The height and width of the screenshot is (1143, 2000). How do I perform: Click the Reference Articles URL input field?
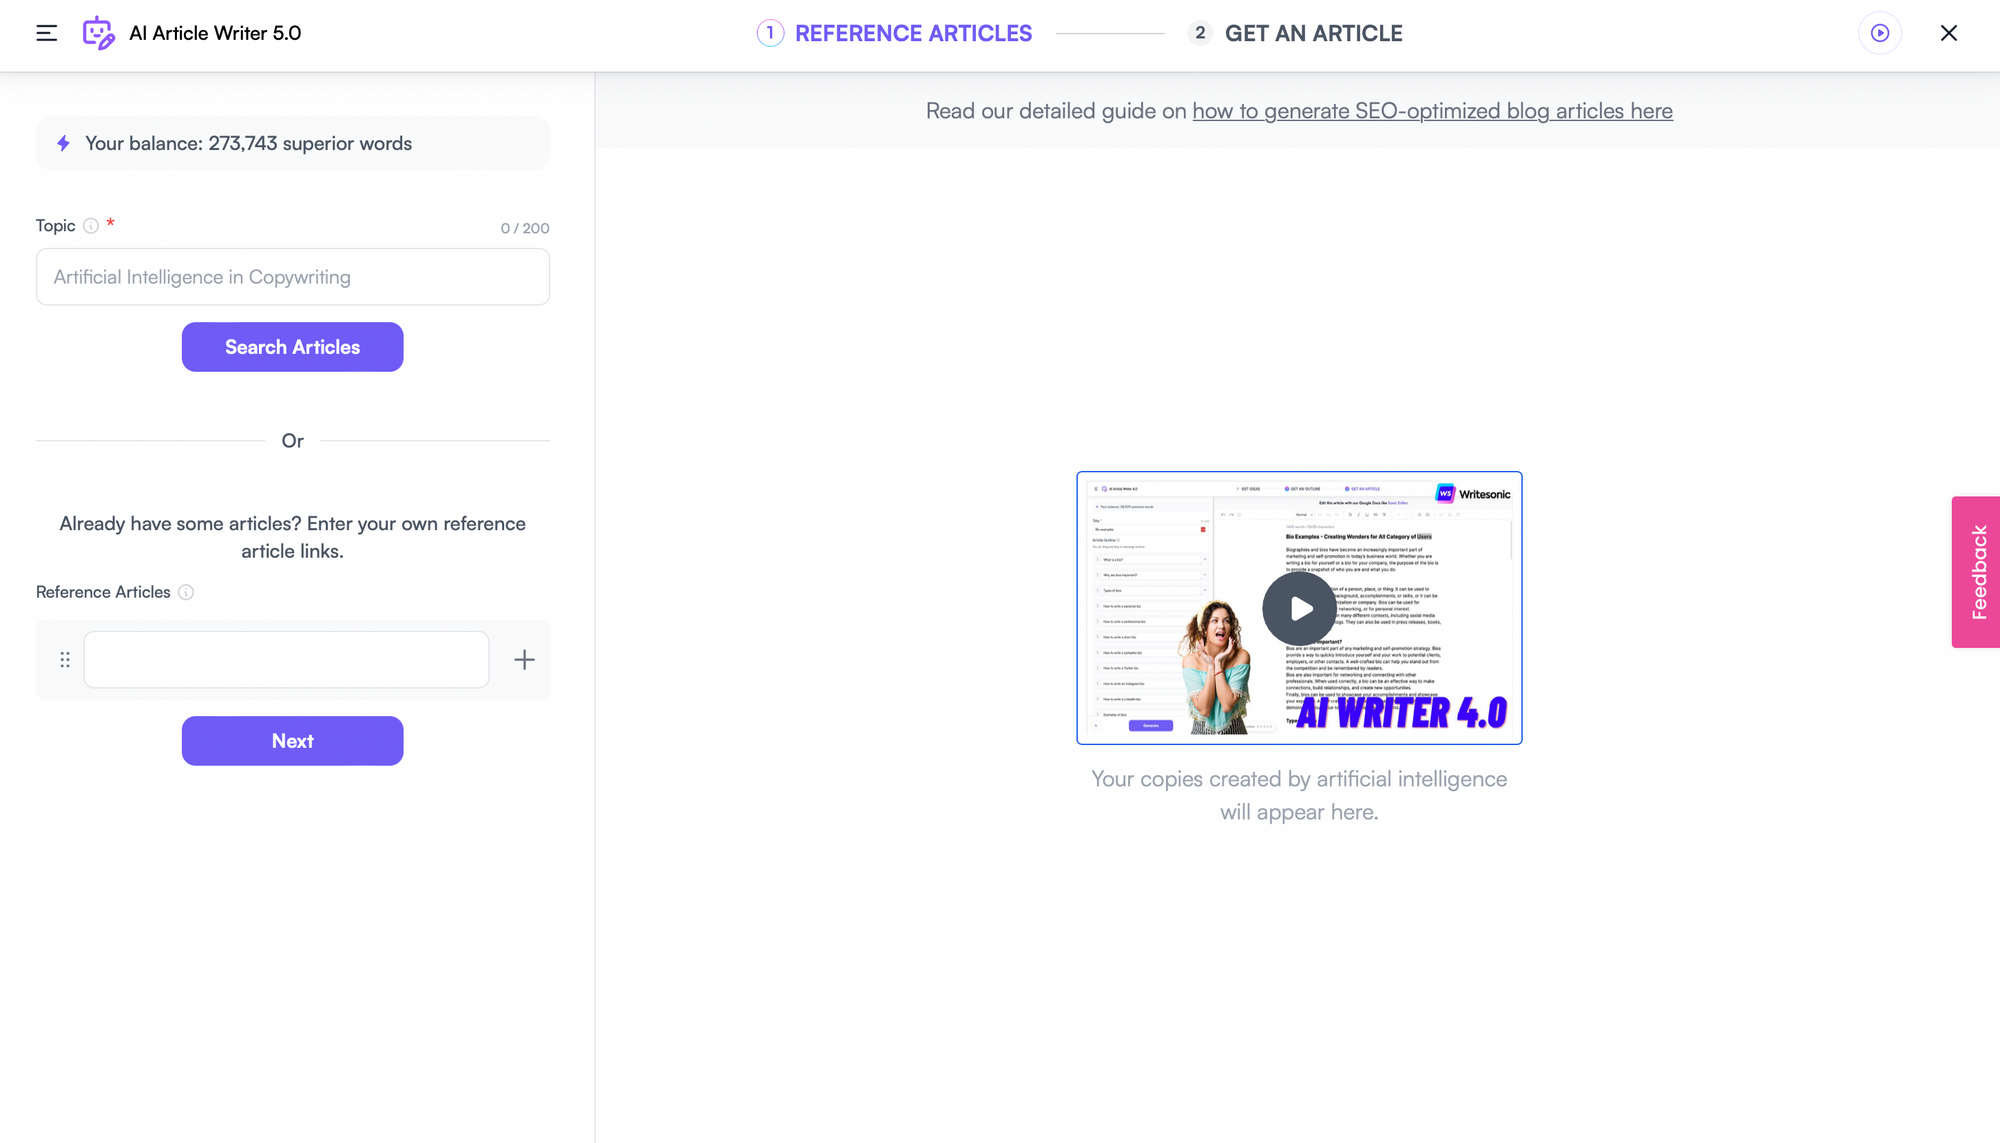pyautogui.click(x=286, y=658)
